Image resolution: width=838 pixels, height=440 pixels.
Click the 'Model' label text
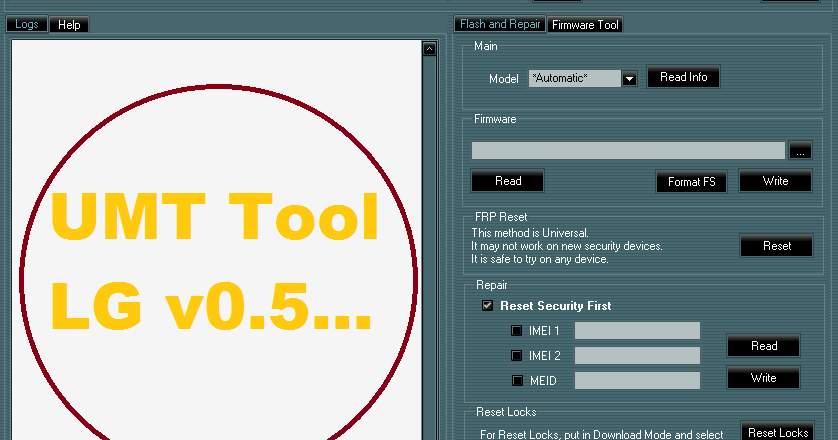coord(503,79)
